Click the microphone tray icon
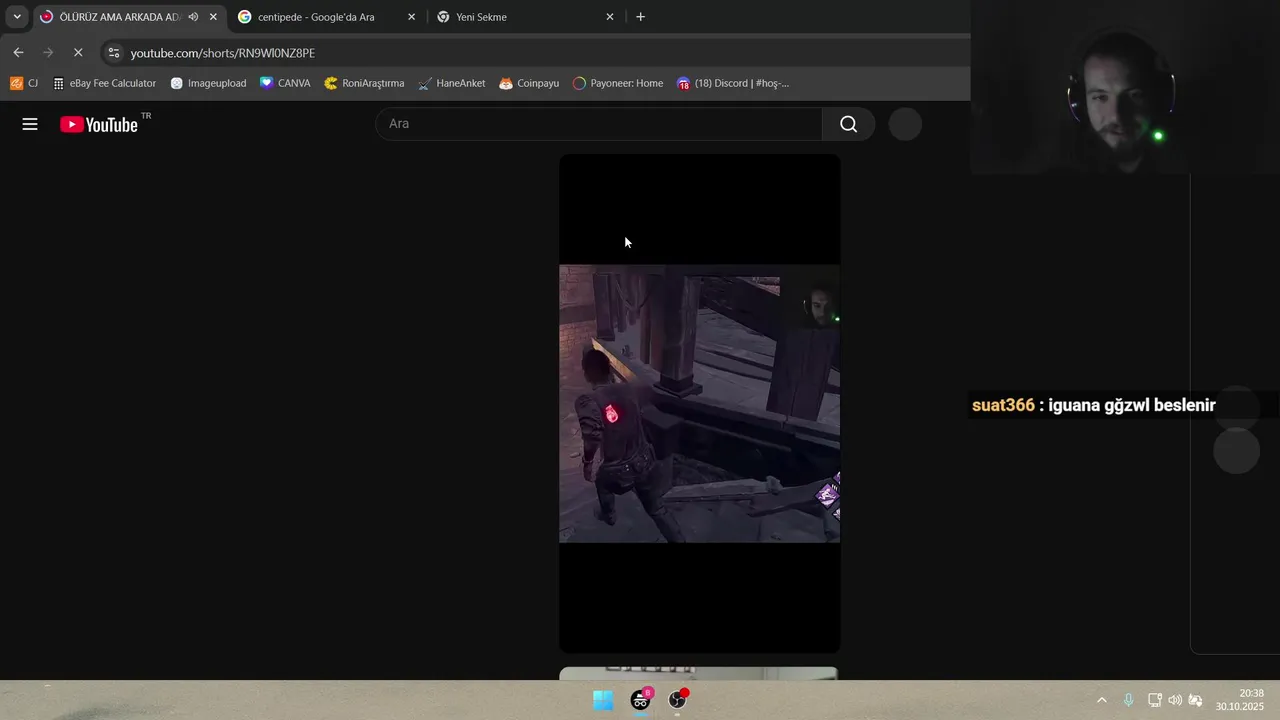 (1128, 700)
